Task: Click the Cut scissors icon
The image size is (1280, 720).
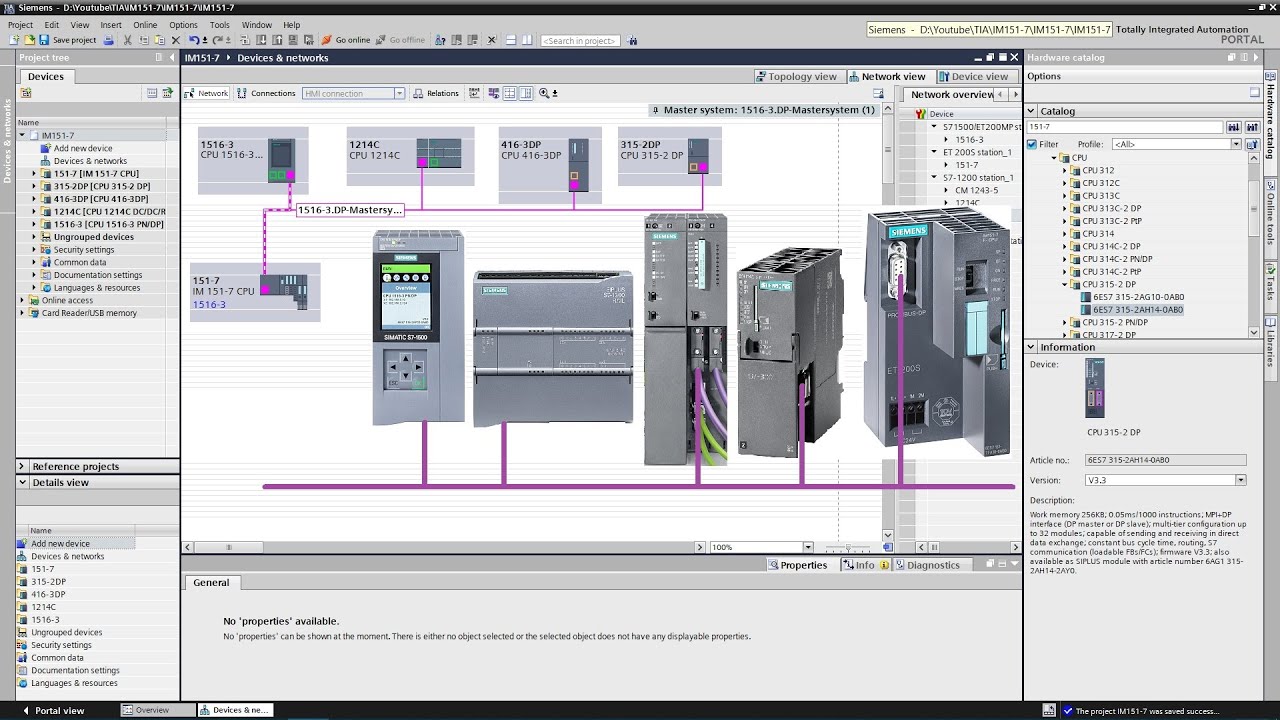Action: 128,40
